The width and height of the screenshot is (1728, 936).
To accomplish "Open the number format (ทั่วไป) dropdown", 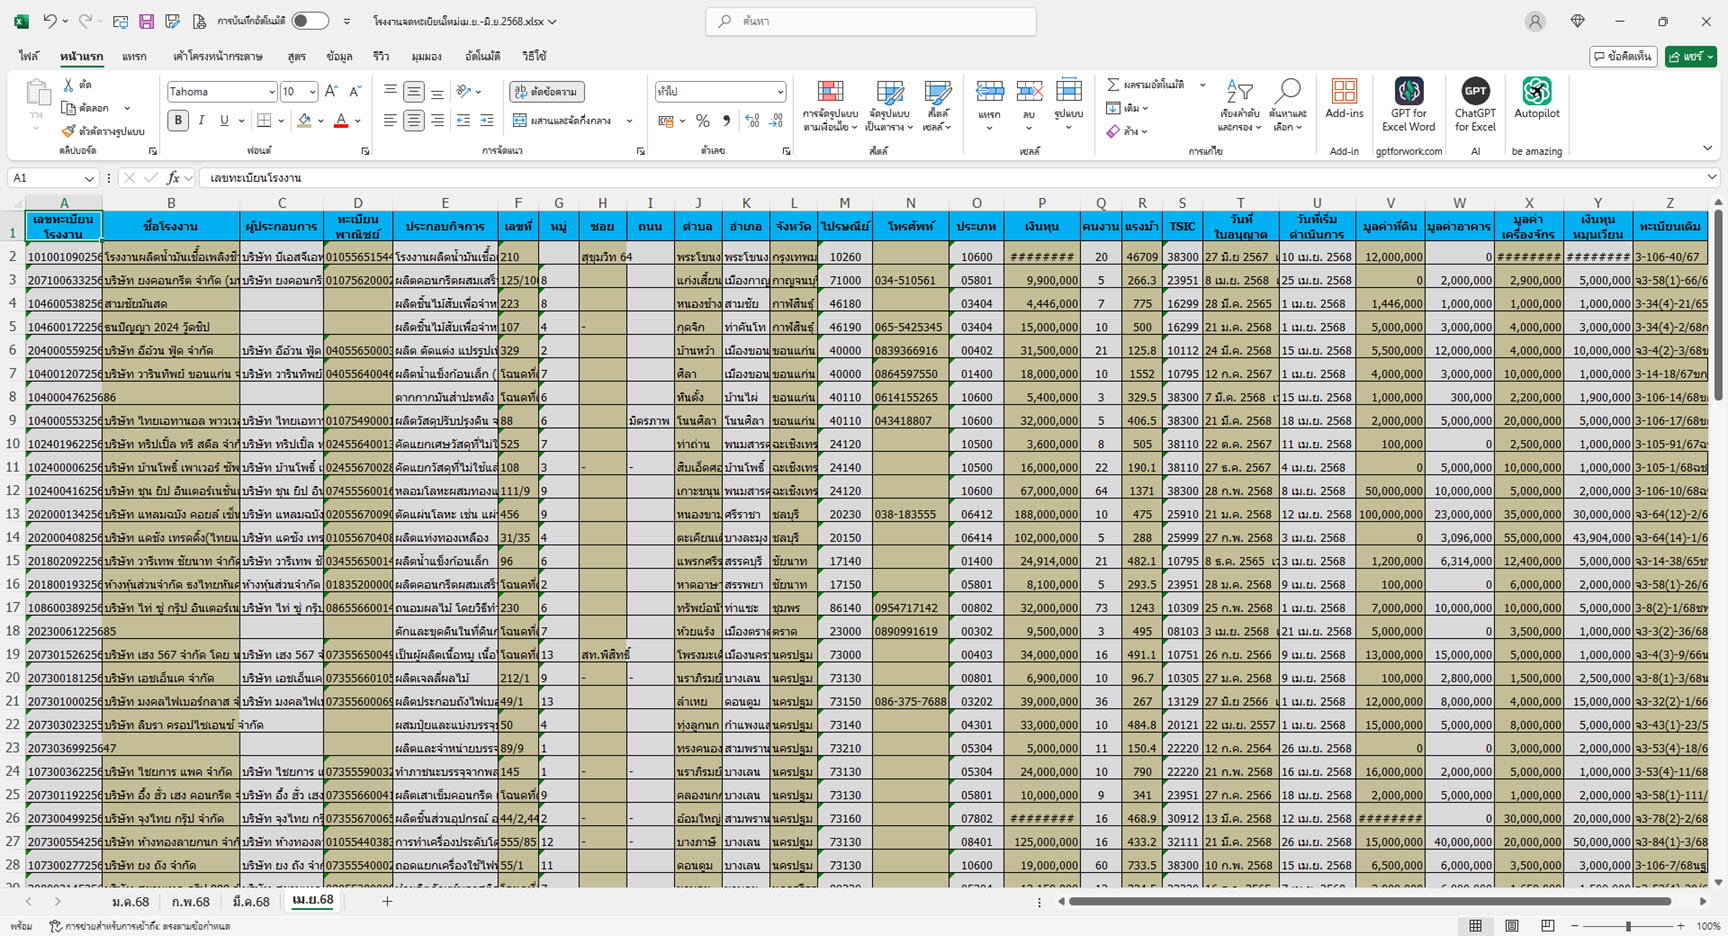I will (x=780, y=92).
